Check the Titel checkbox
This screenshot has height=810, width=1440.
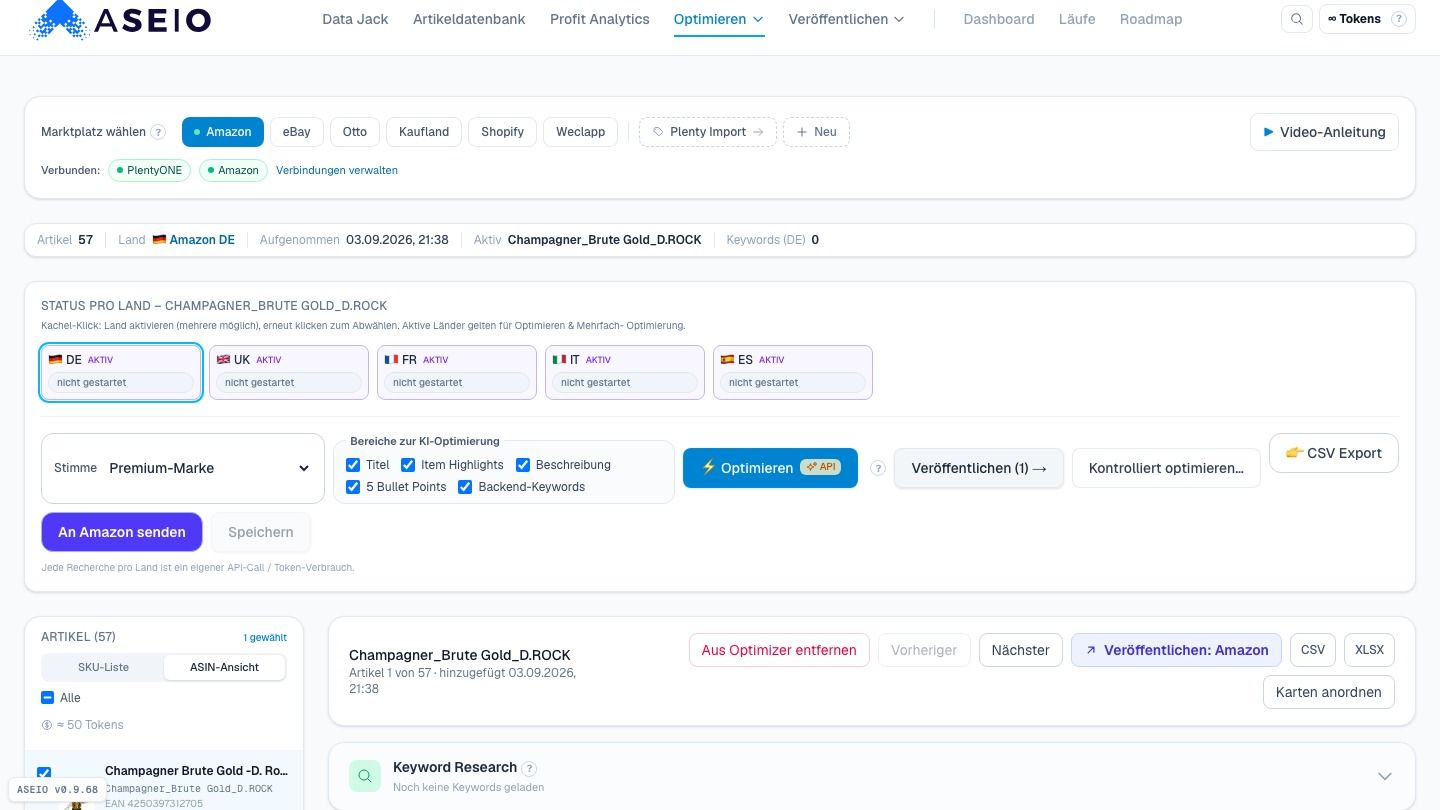pyautogui.click(x=353, y=465)
